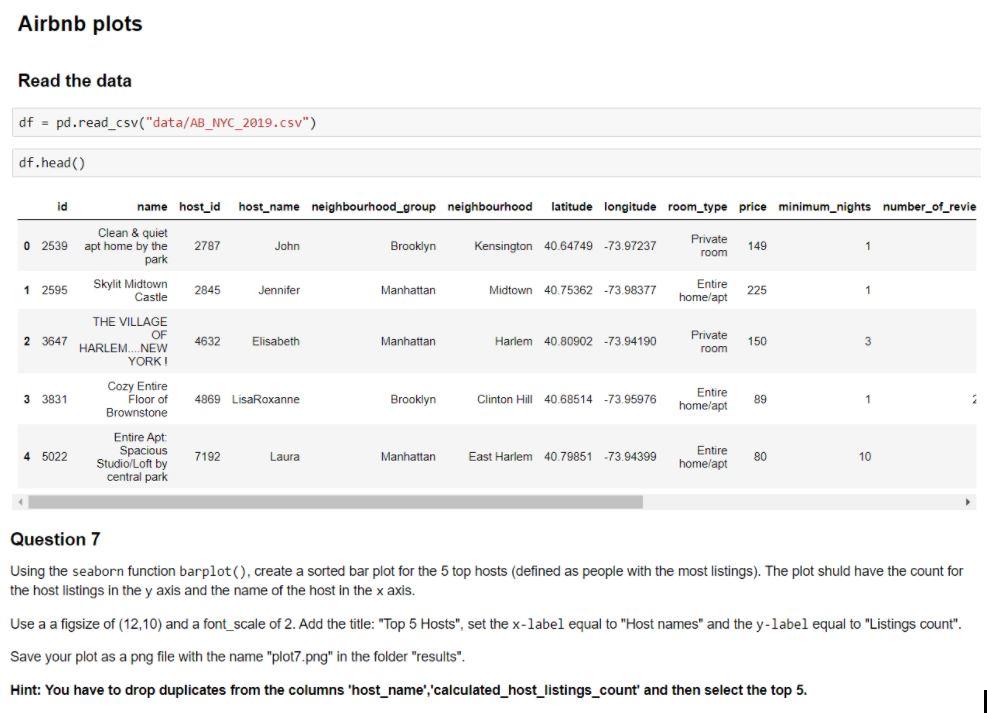987x717 pixels.
Task: Select the id cell 2539
Action: point(54,246)
